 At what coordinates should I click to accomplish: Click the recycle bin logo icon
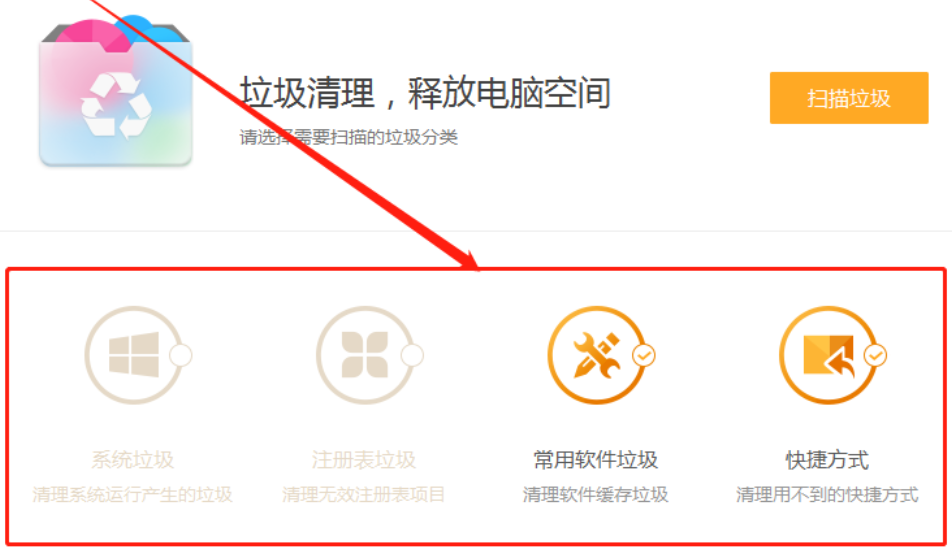(x=116, y=91)
